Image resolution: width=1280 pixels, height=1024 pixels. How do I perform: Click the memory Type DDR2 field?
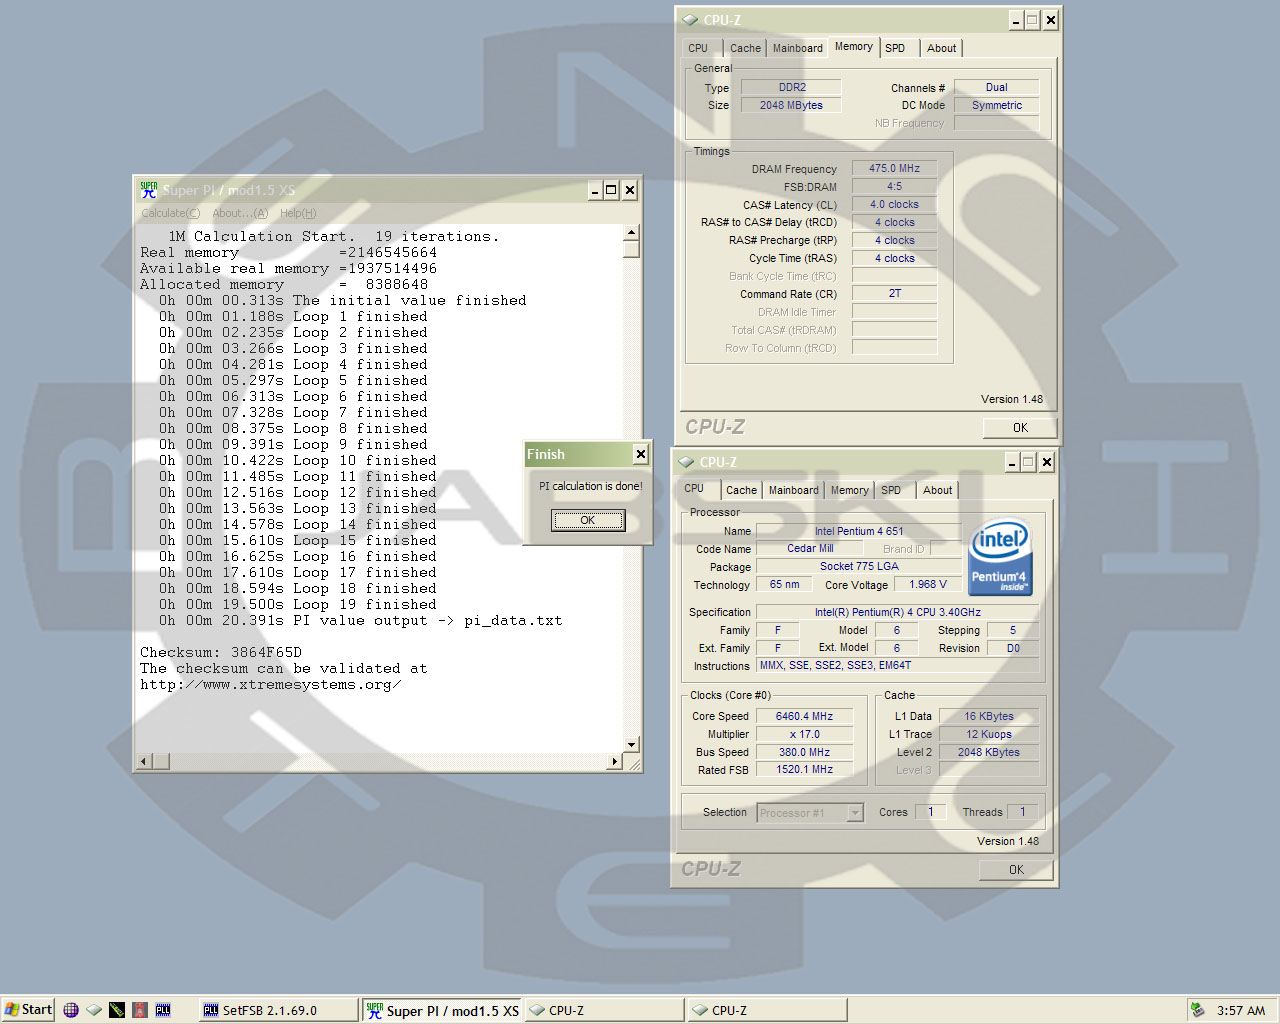[x=791, y=87]
